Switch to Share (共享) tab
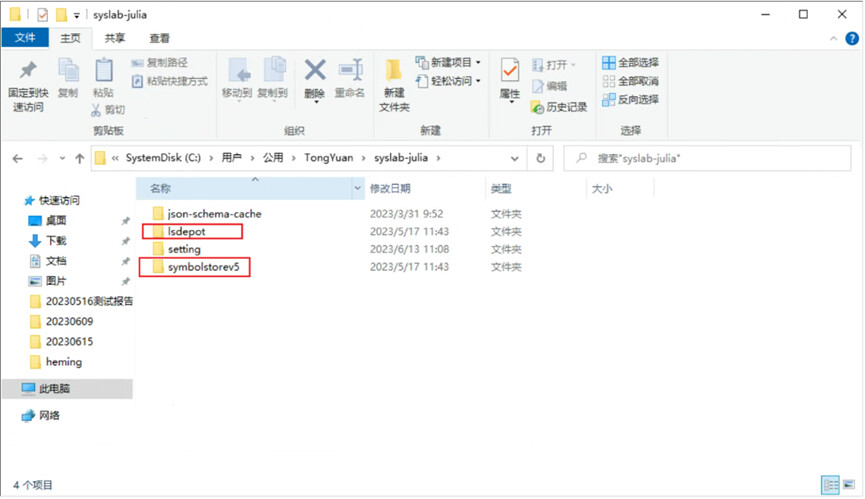The image size is (865, 499). click(x=115, y=38)
